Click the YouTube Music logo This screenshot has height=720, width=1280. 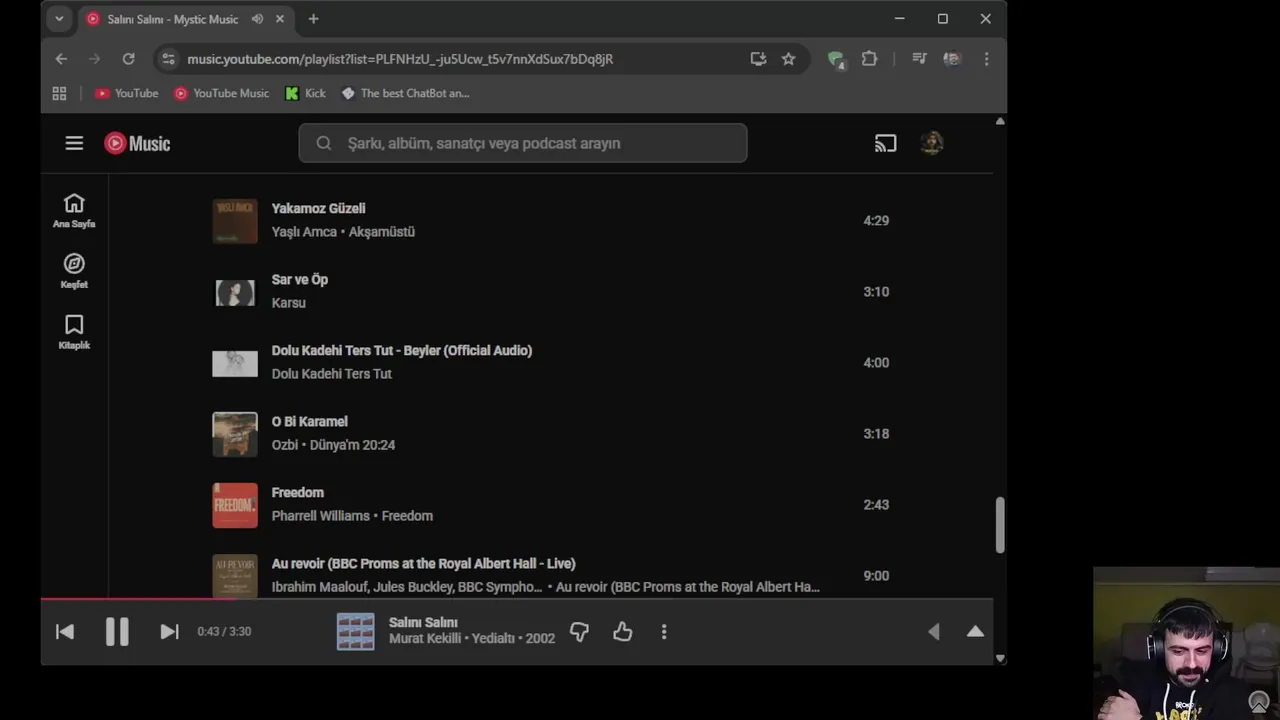click(x=137, y=143)
